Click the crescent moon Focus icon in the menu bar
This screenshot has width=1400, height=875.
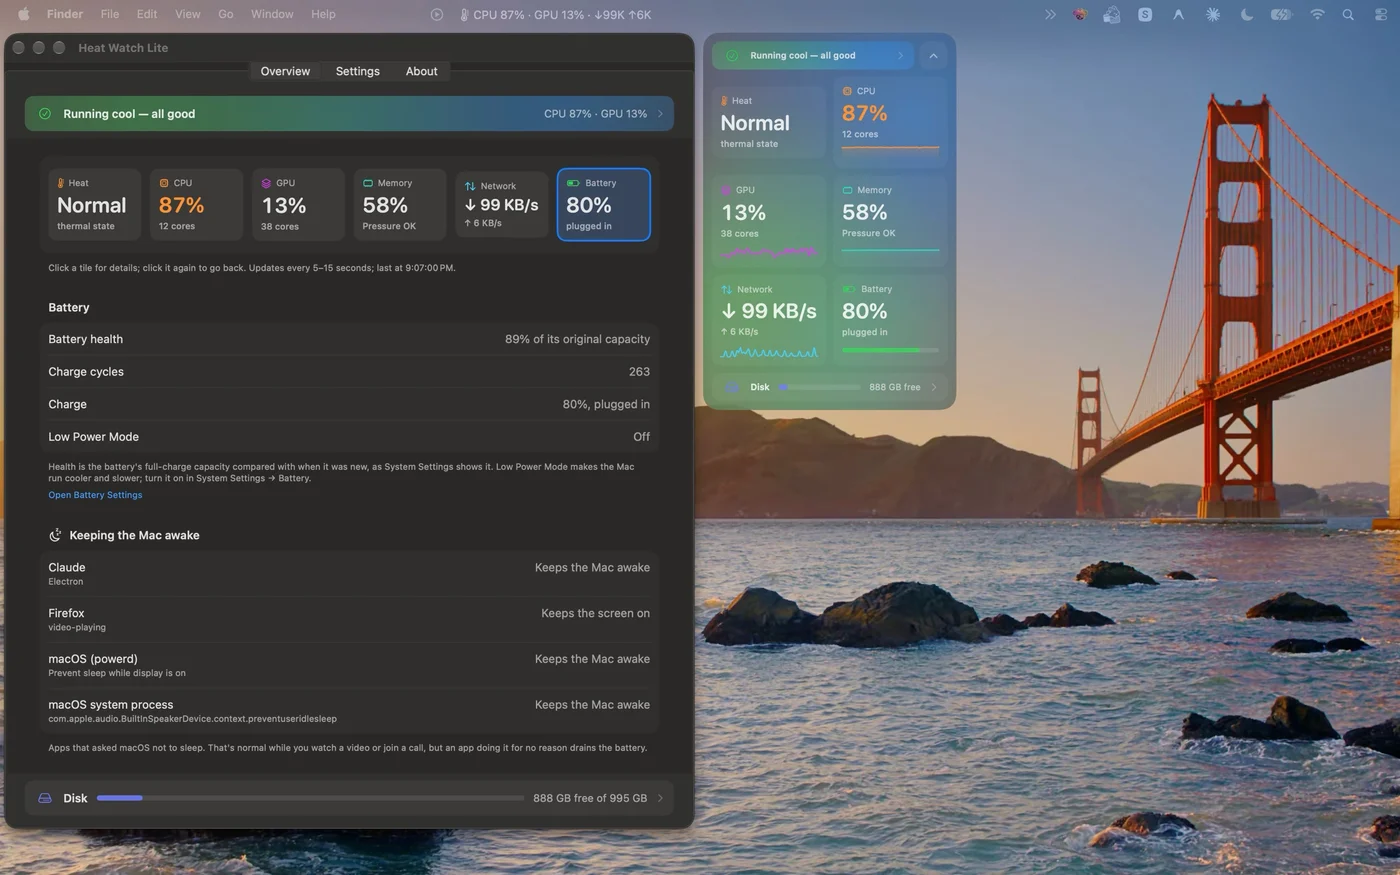coord(1246,14)
